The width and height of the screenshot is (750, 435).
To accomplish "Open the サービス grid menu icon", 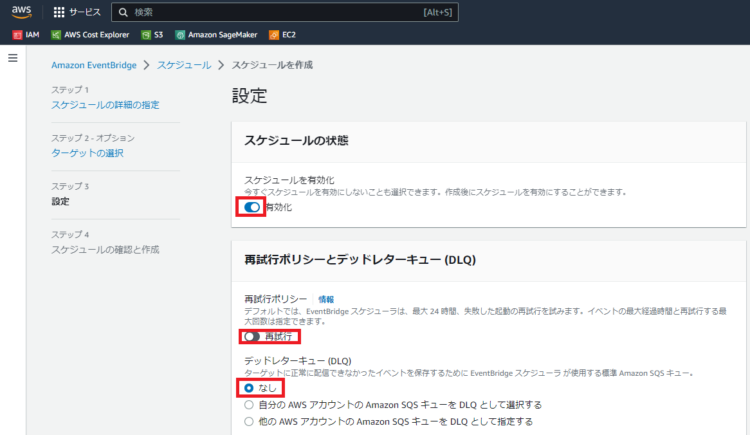I will click(x=59, y=12).
